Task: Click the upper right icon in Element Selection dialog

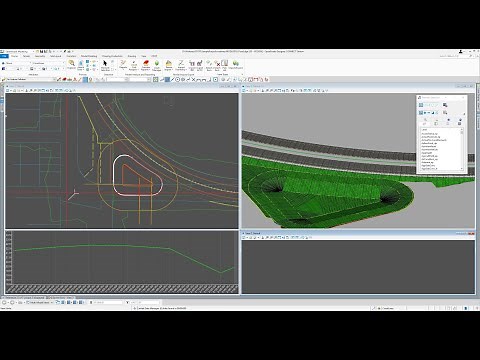Action: (x=445, y=105)
